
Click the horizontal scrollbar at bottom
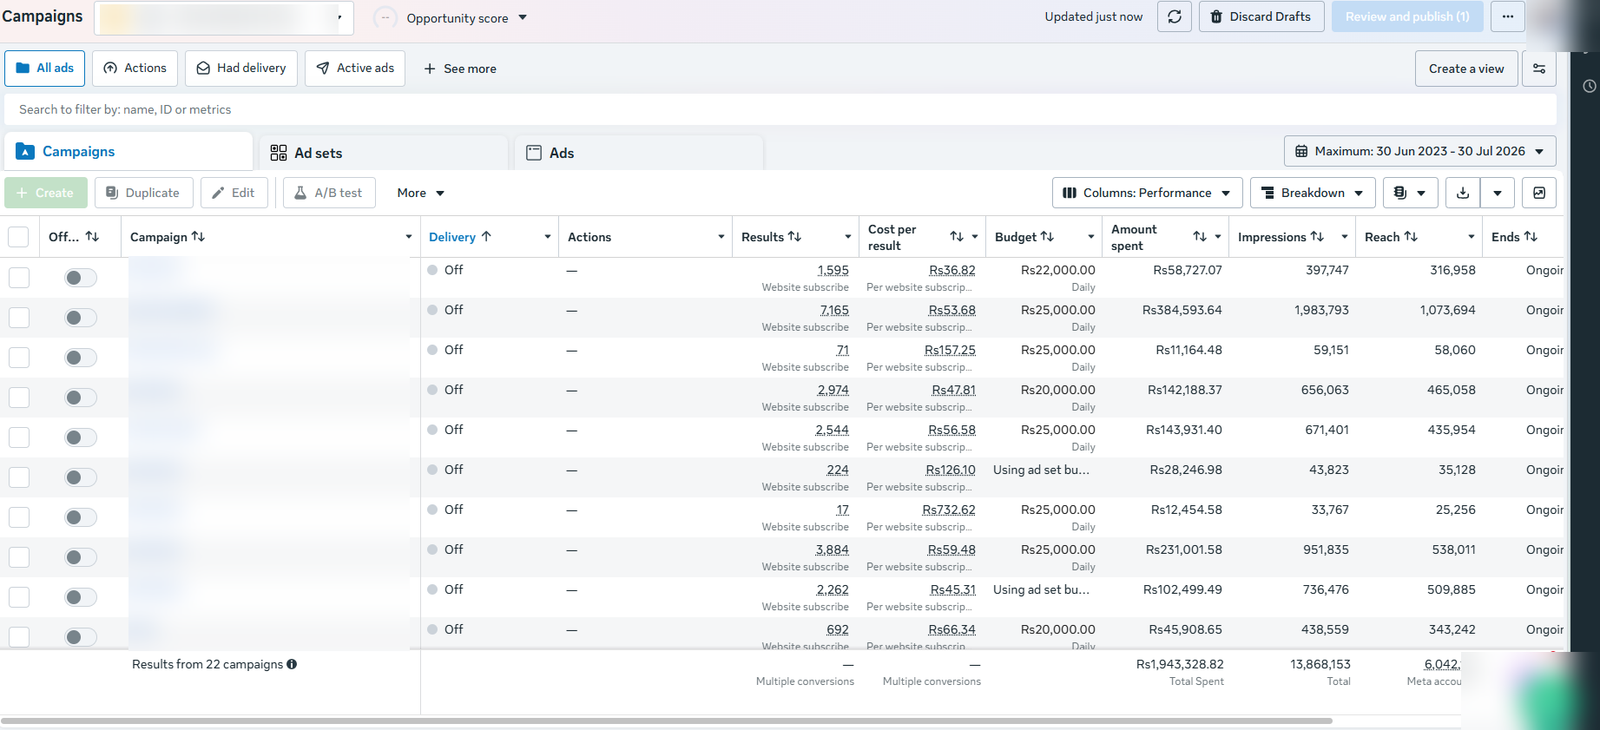click(666, 720)
